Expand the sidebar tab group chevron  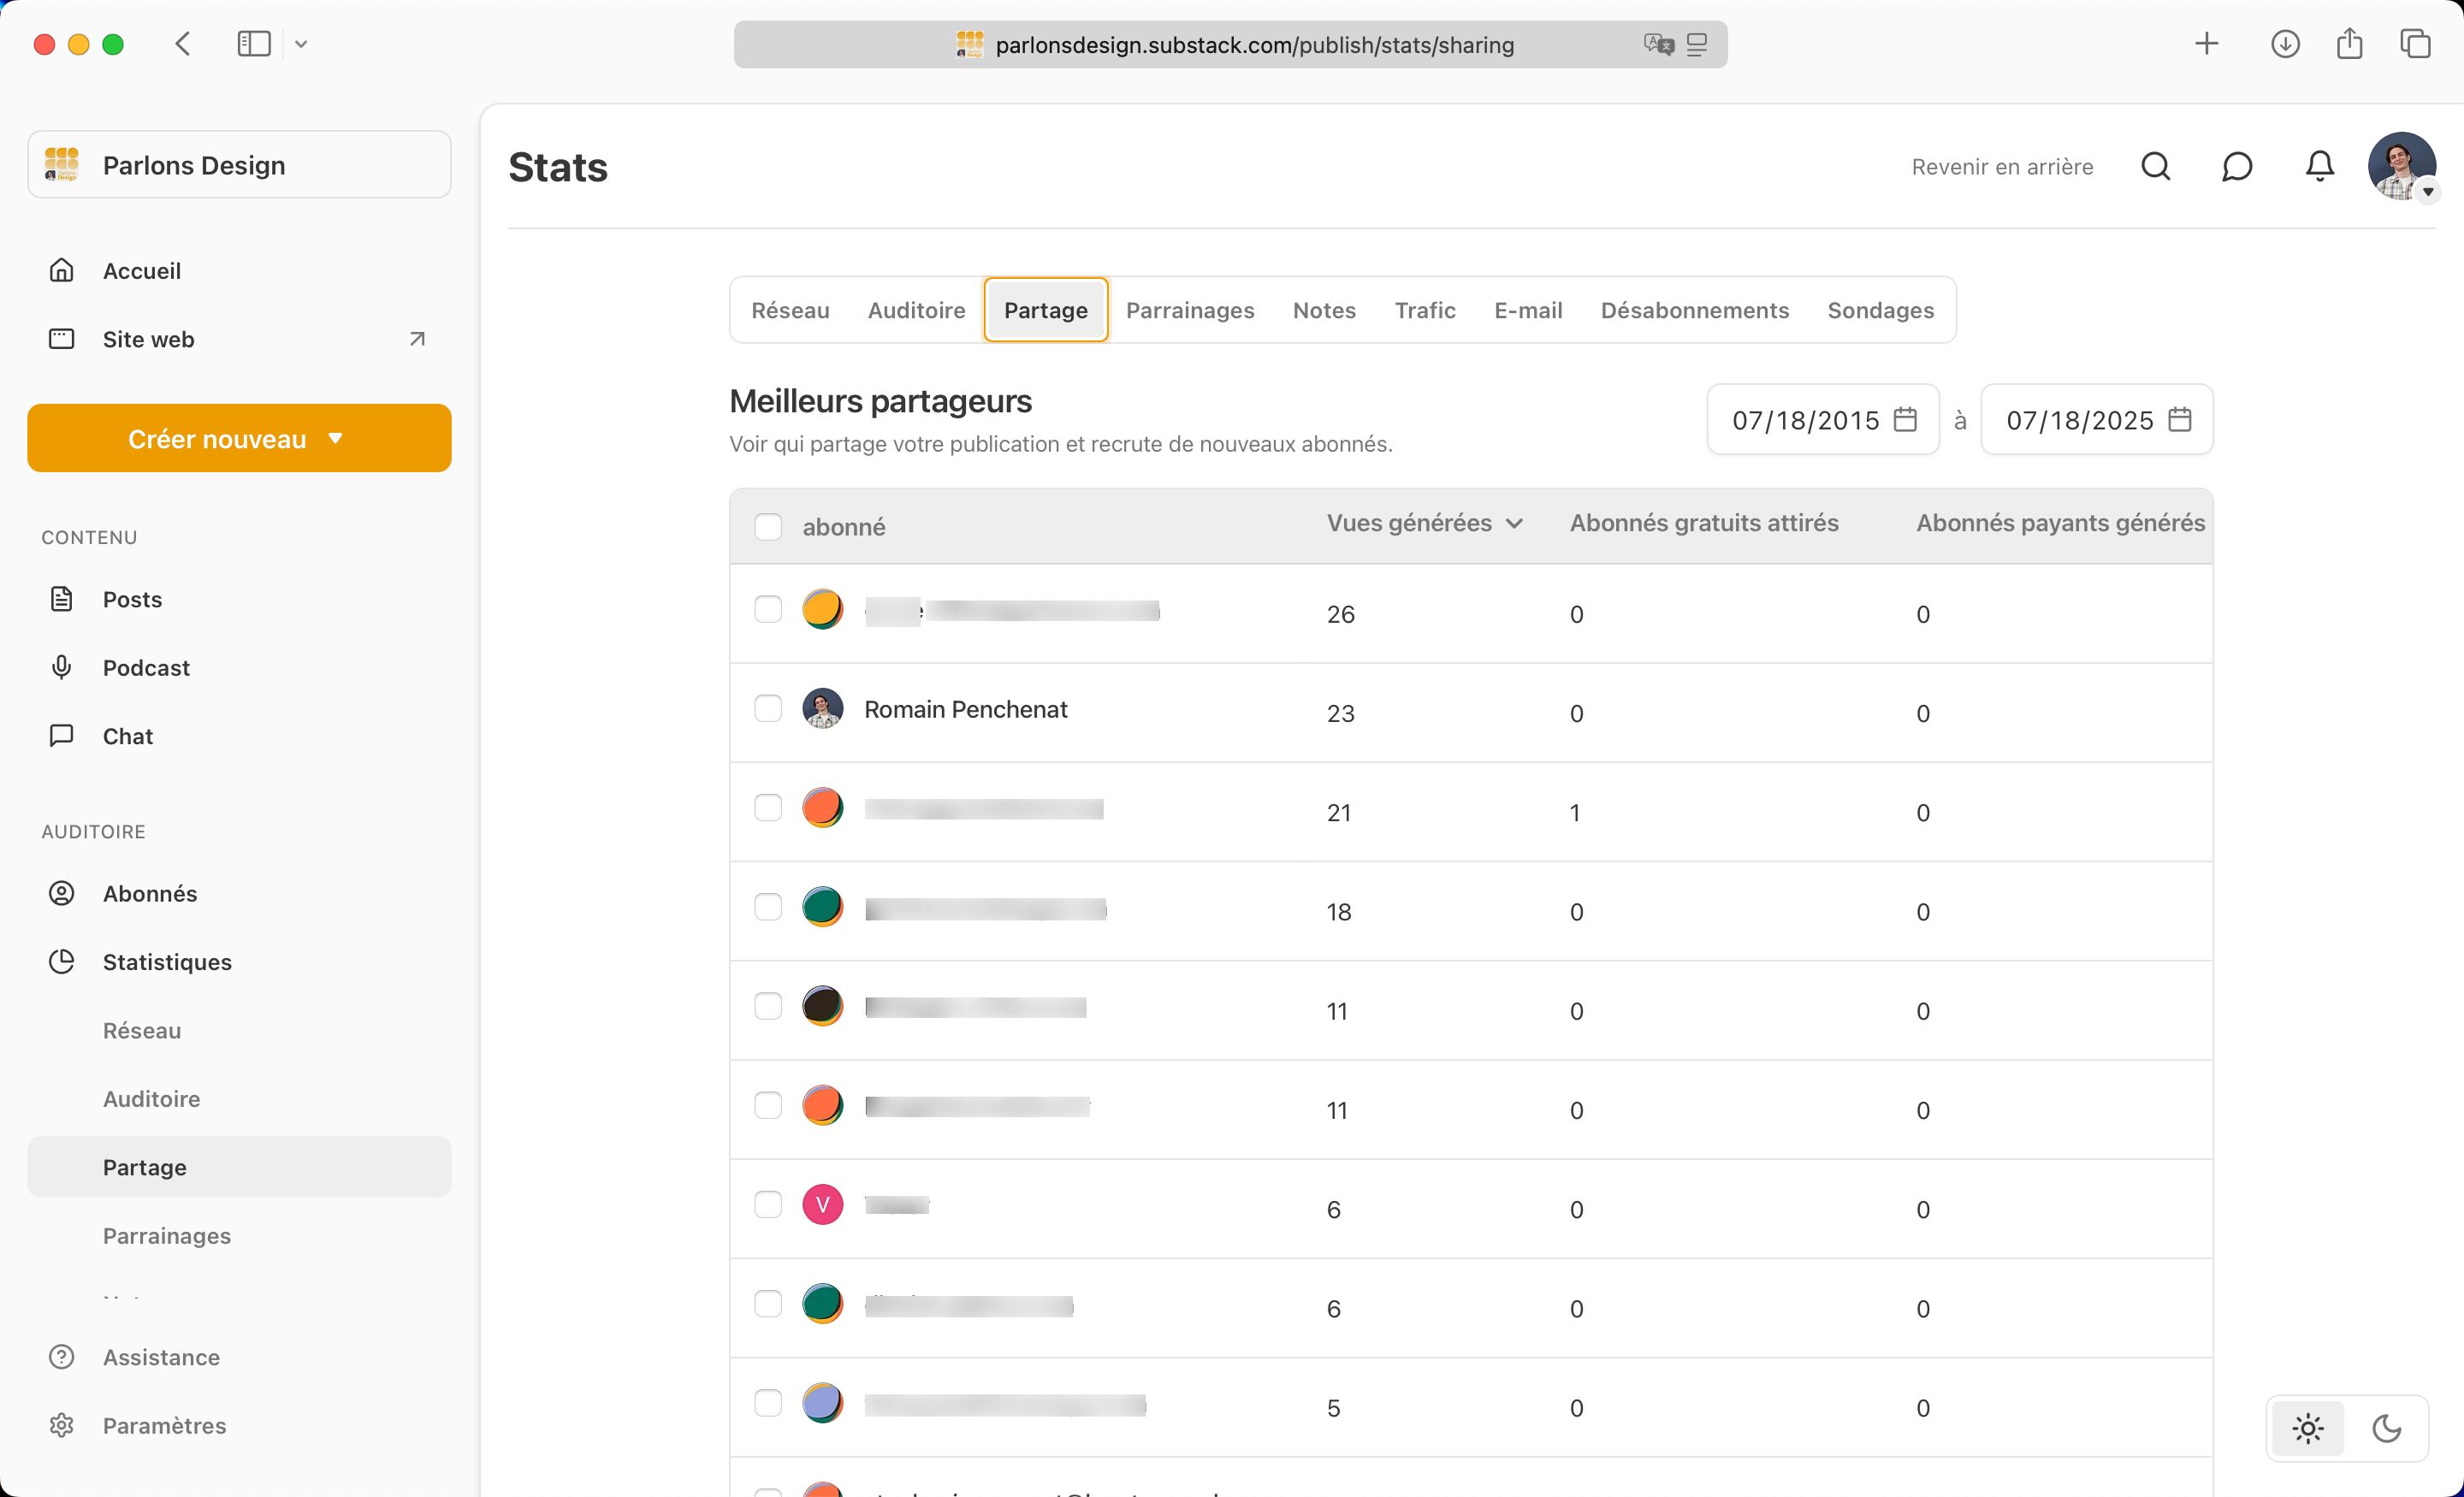pos(301,44)
